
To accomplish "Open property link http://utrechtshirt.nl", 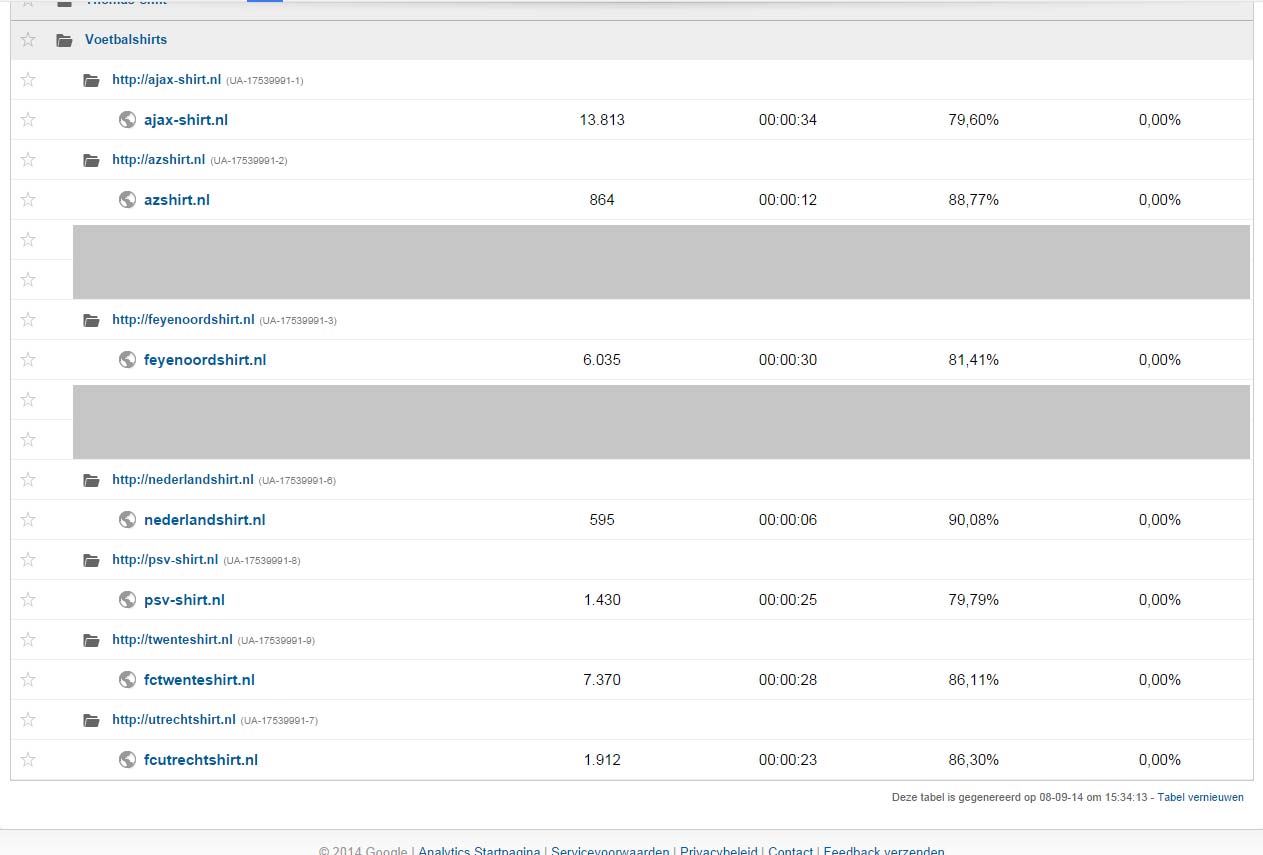I will click(174, 720).
